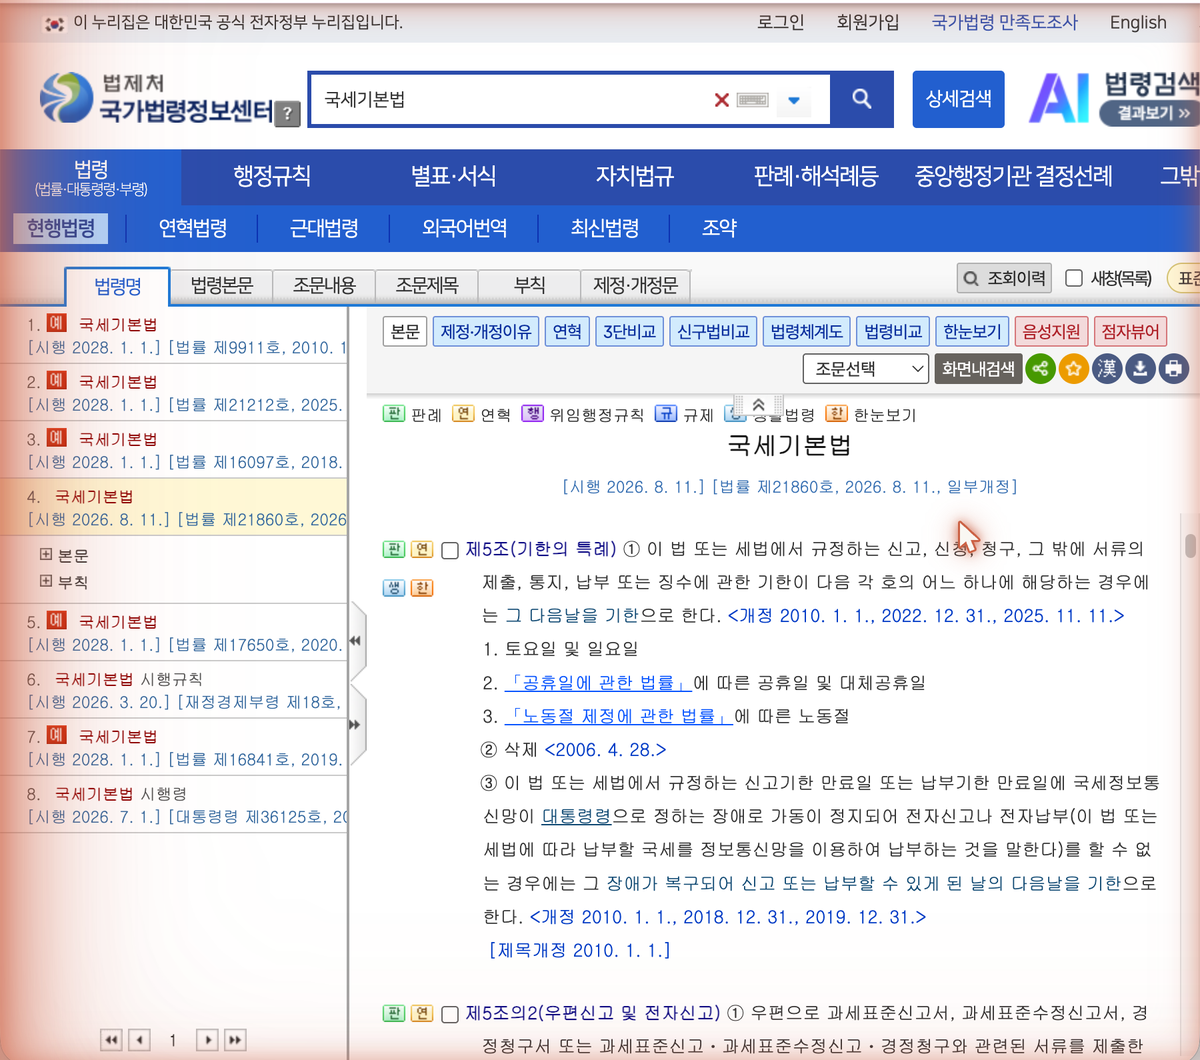This screenshot has width=1200, height=1060.
Task: Open the 신구법비교 view
Action: [x=712, y=331]
